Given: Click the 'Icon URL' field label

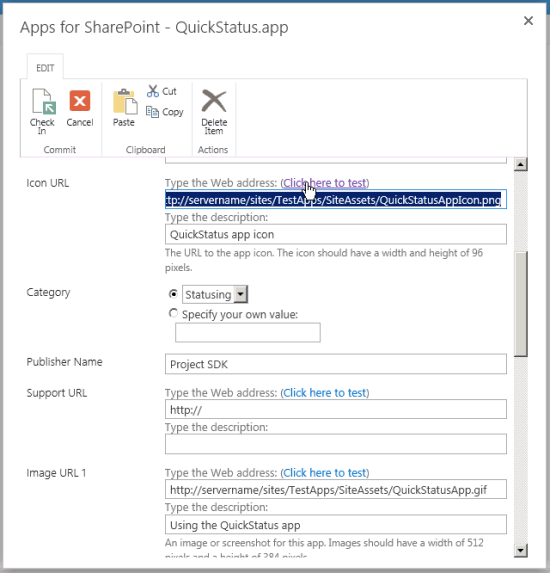Looking at the screenshot, I should click(48, 183).
